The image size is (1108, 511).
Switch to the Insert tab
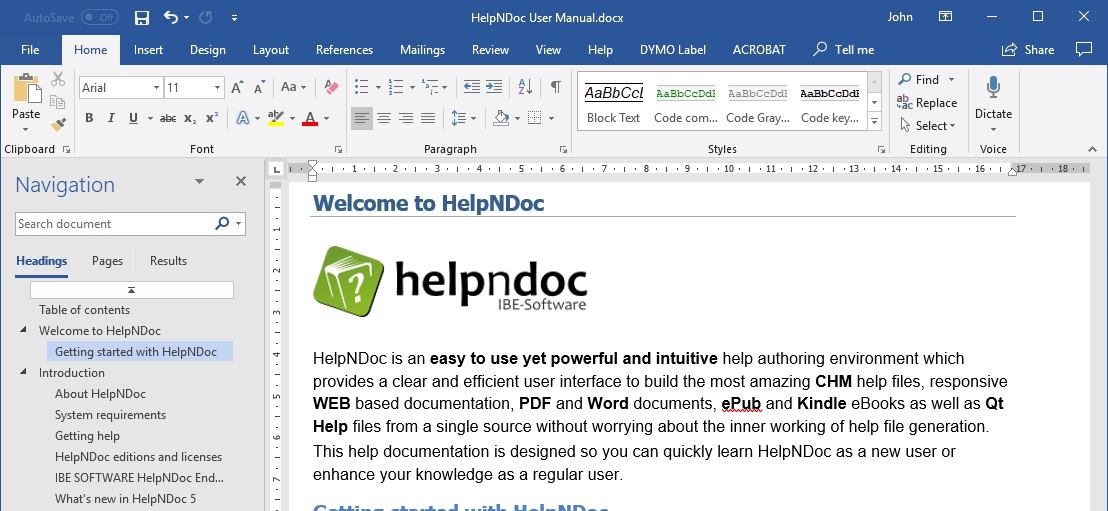[148, 49]
